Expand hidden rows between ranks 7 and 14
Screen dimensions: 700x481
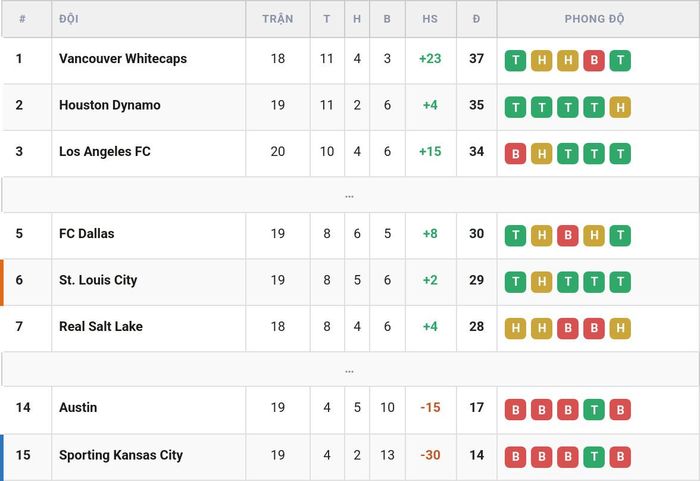[x=350, y=370]
